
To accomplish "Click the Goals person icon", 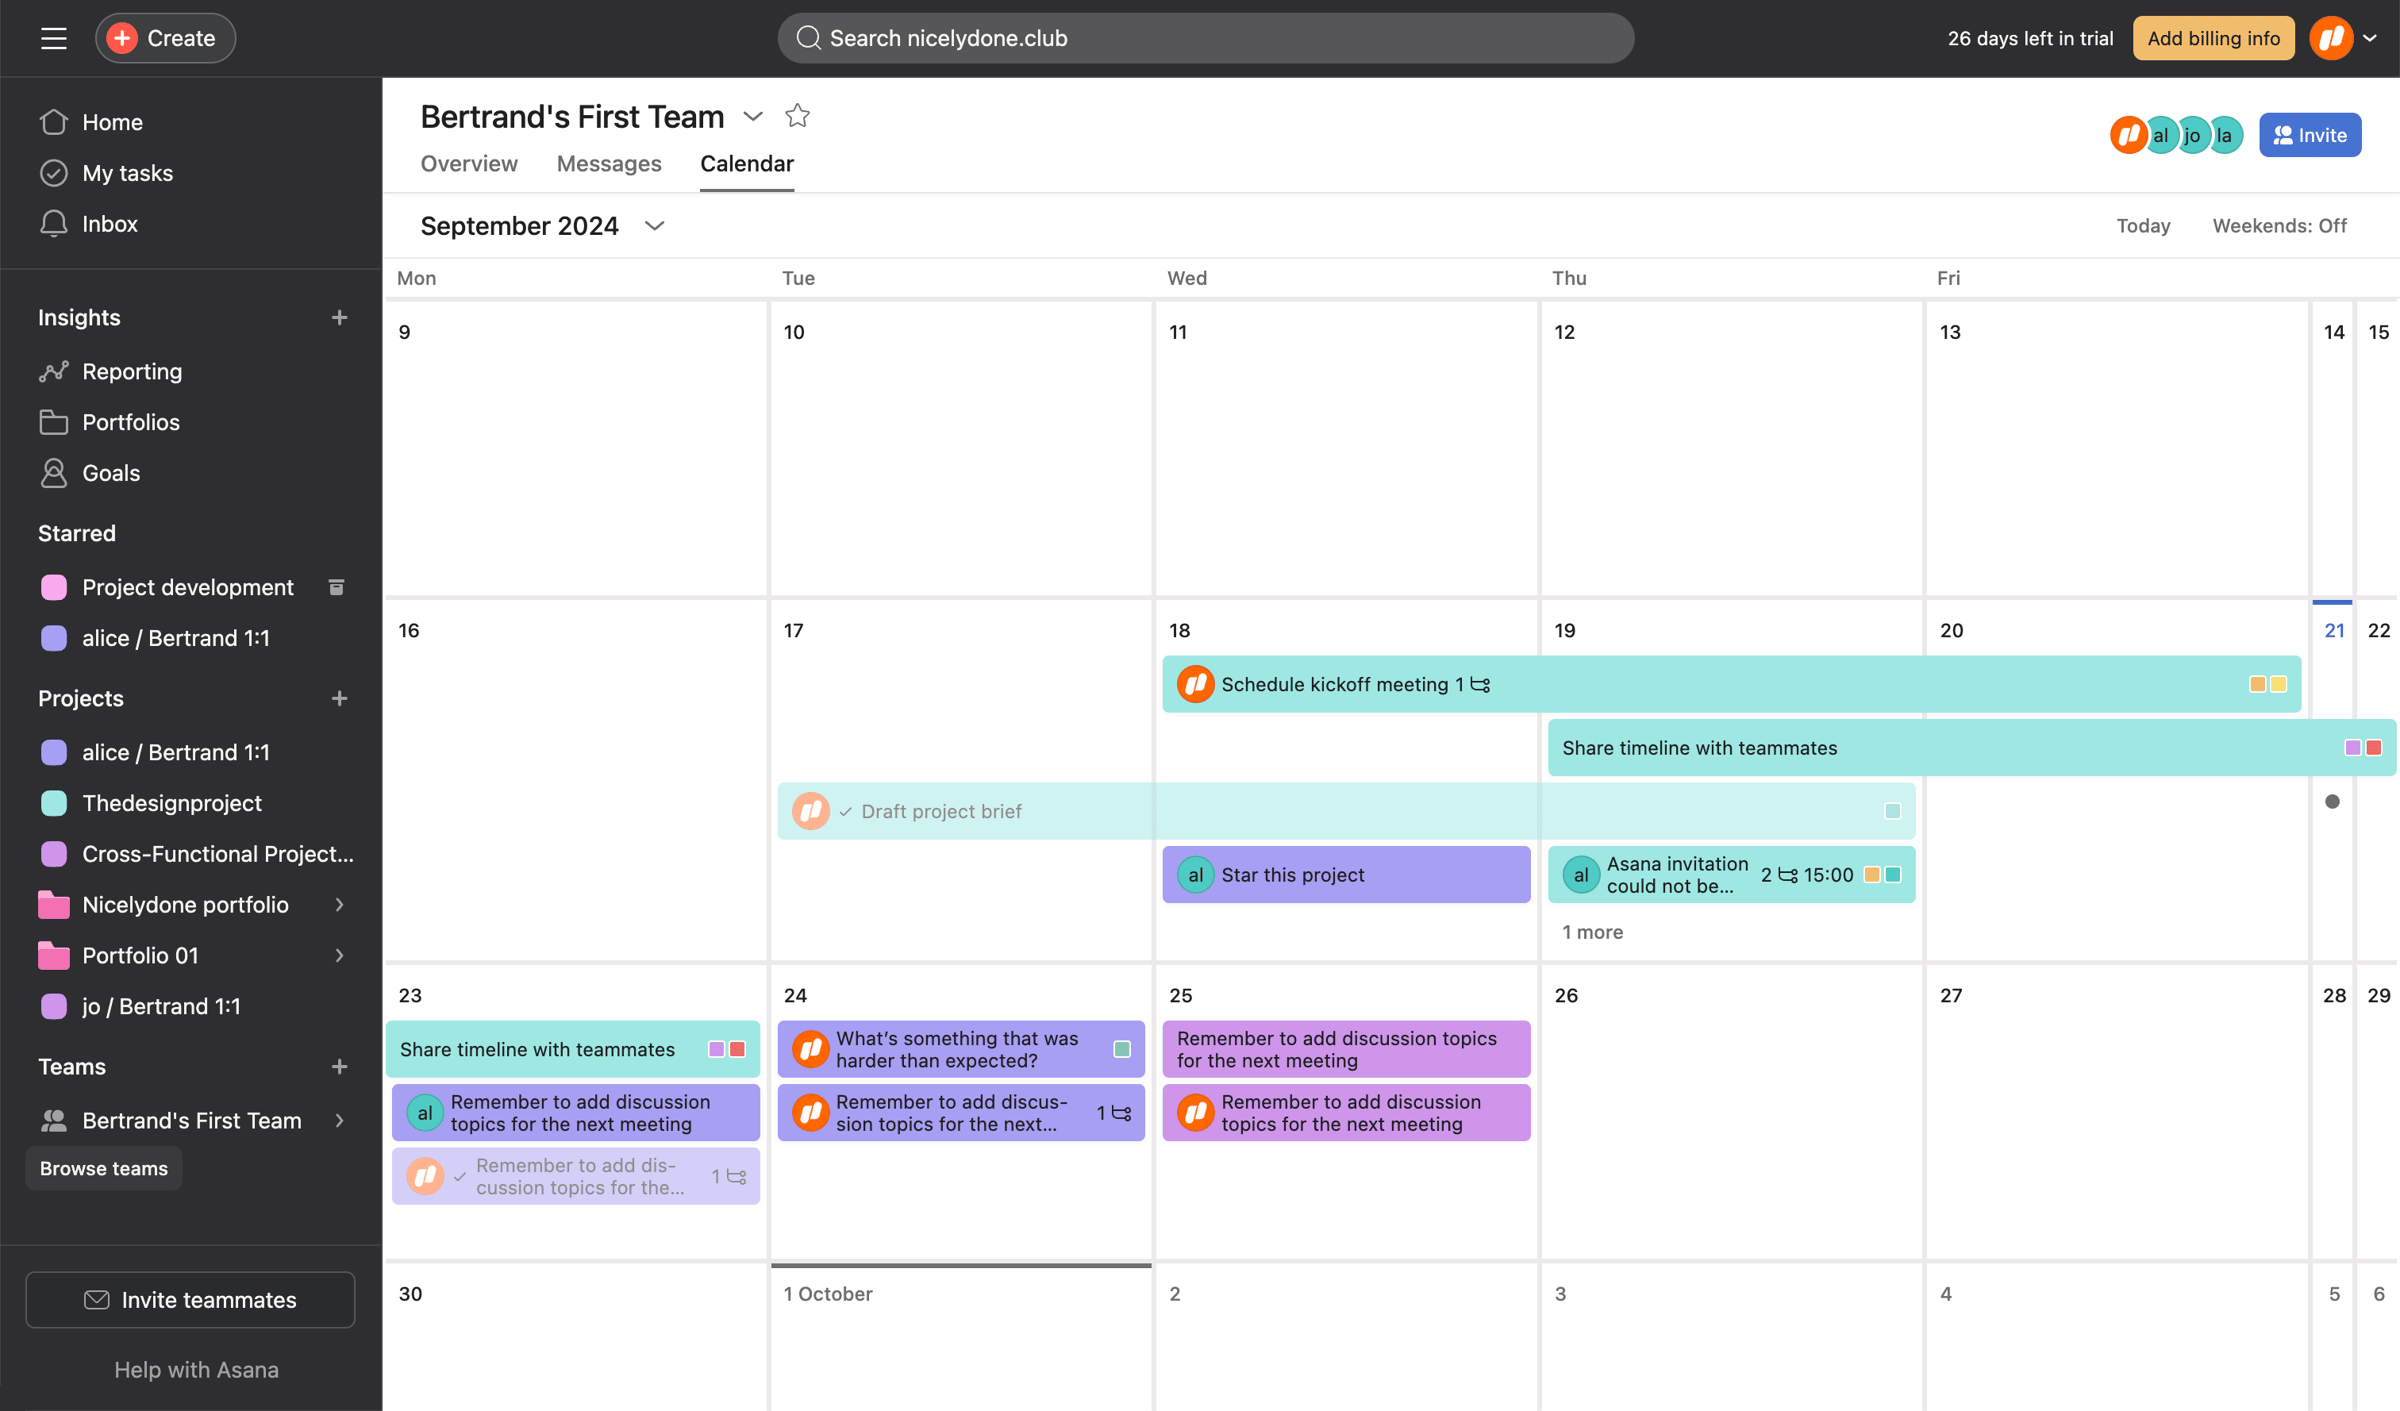I will (x=54, y=472).
